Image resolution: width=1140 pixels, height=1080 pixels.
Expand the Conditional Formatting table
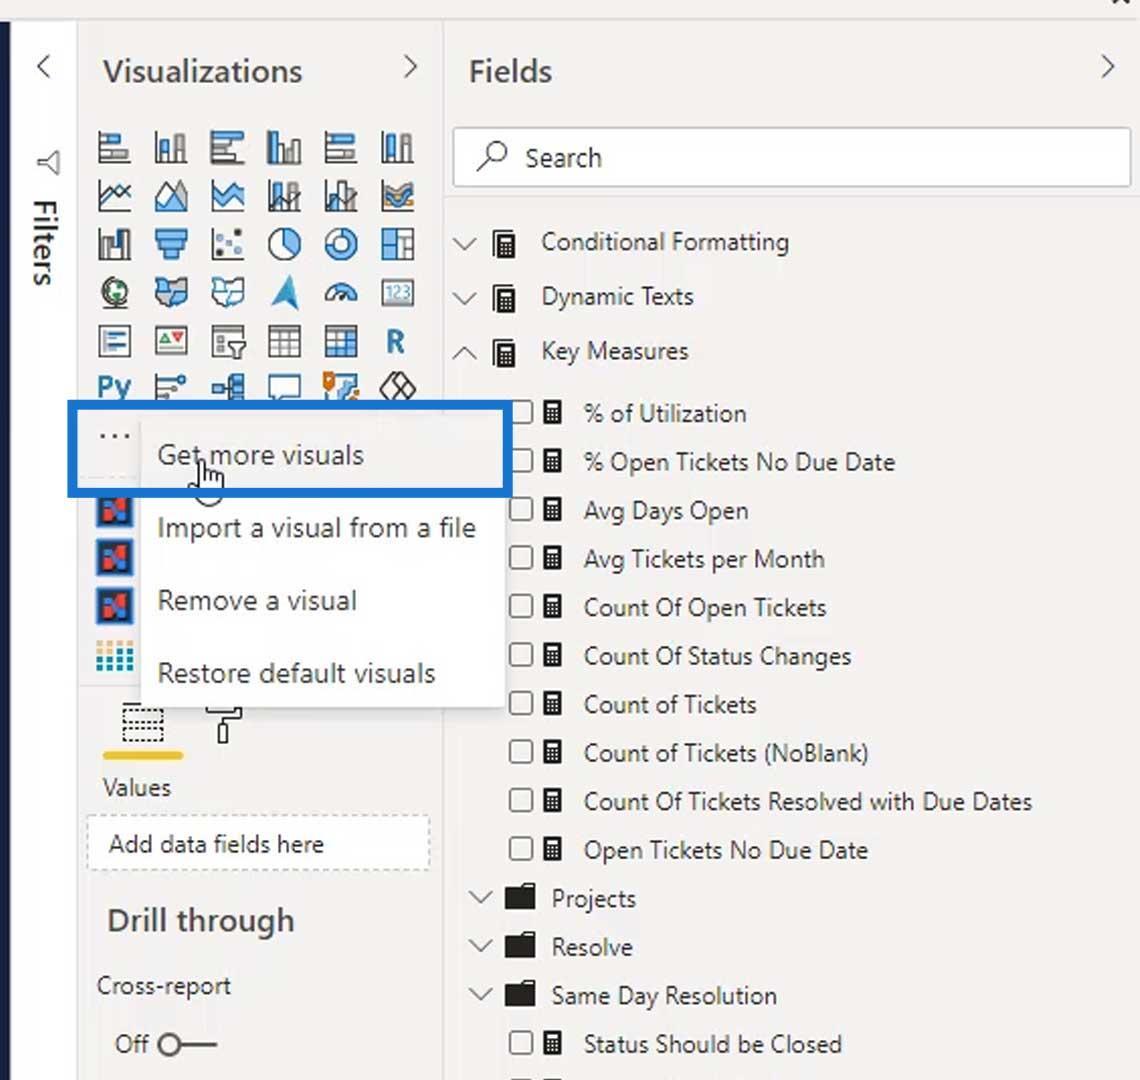click(465, 243)
